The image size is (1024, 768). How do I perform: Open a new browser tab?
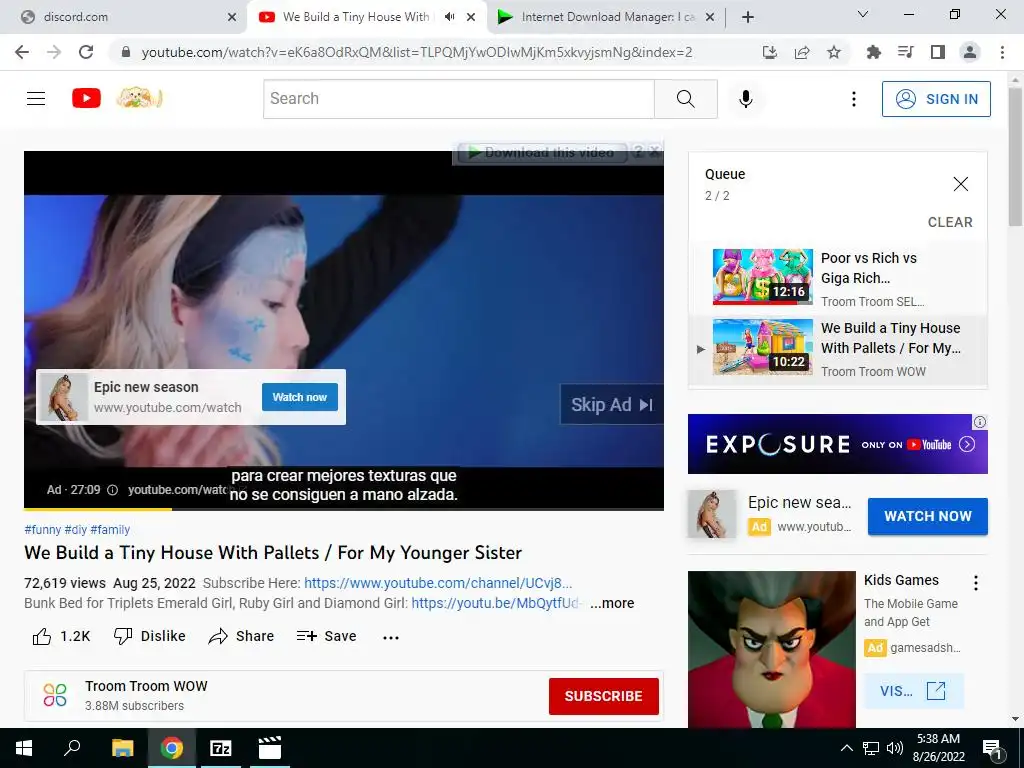click(x=748, y=17)
